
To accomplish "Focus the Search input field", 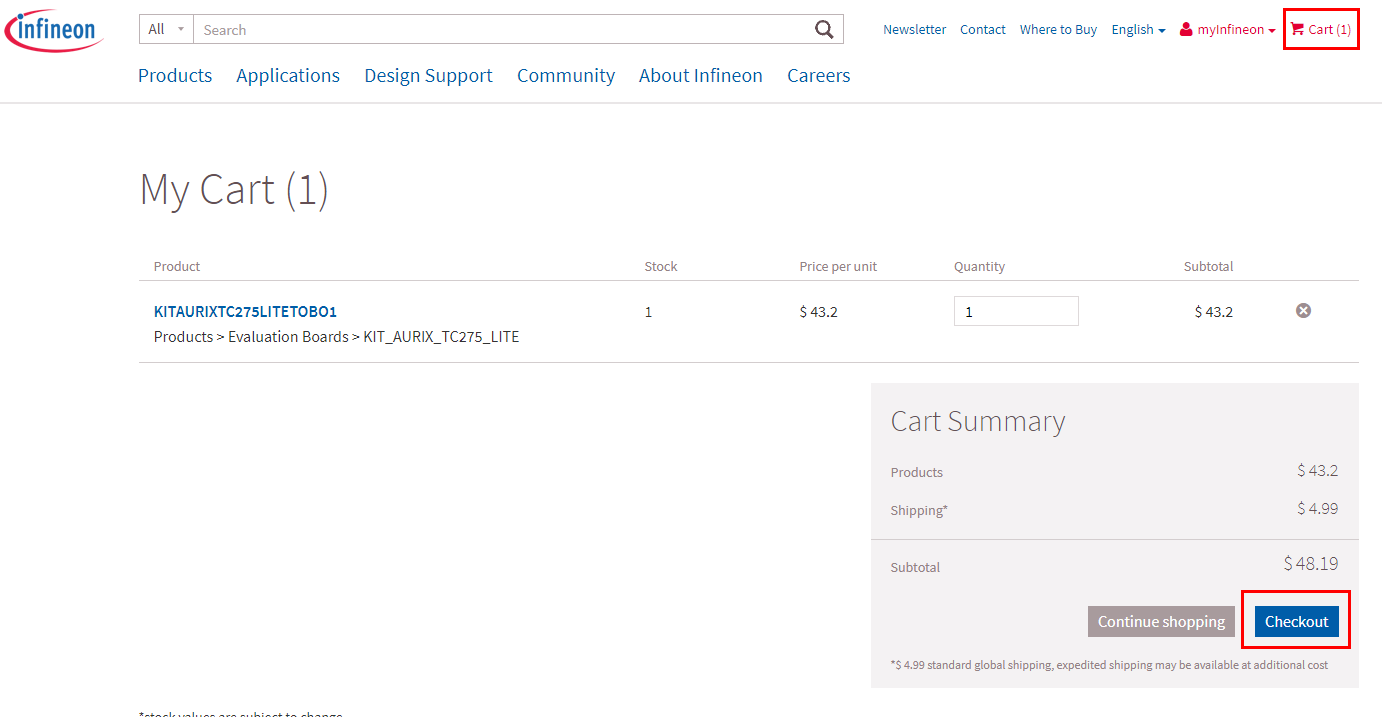I will 505,30.
